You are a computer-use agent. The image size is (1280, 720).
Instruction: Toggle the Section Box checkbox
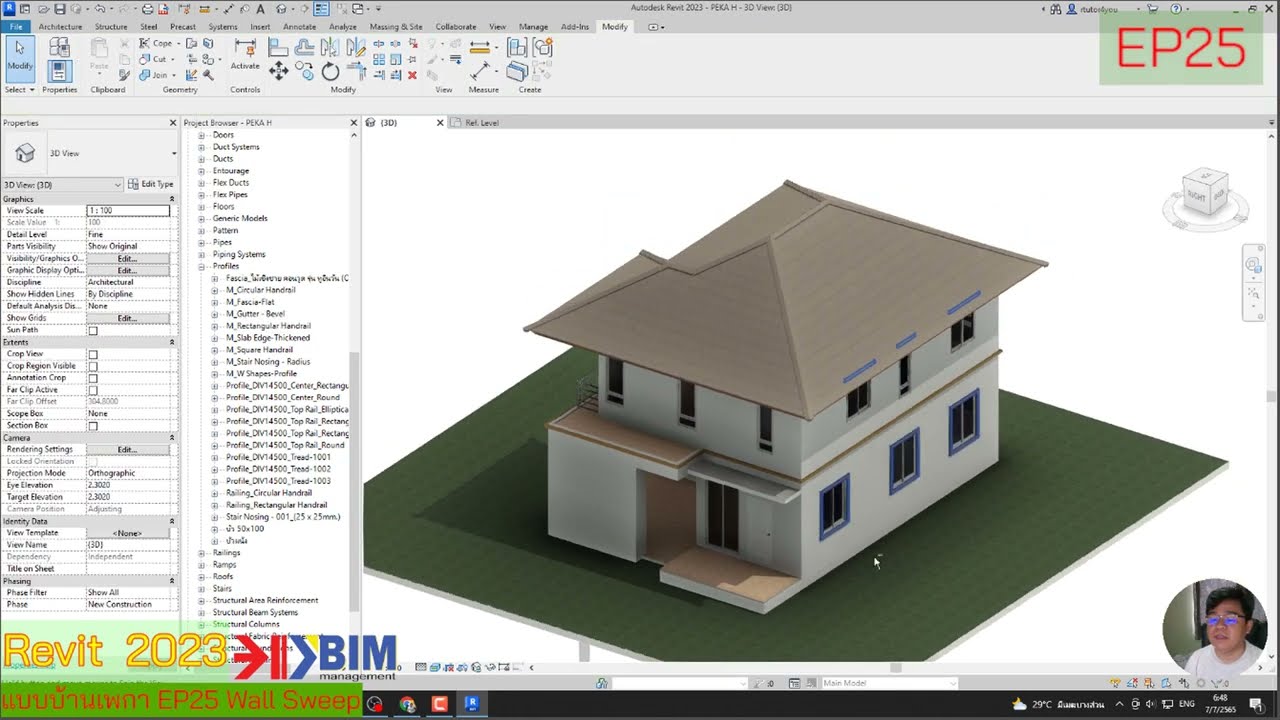[x=93, y=426]
